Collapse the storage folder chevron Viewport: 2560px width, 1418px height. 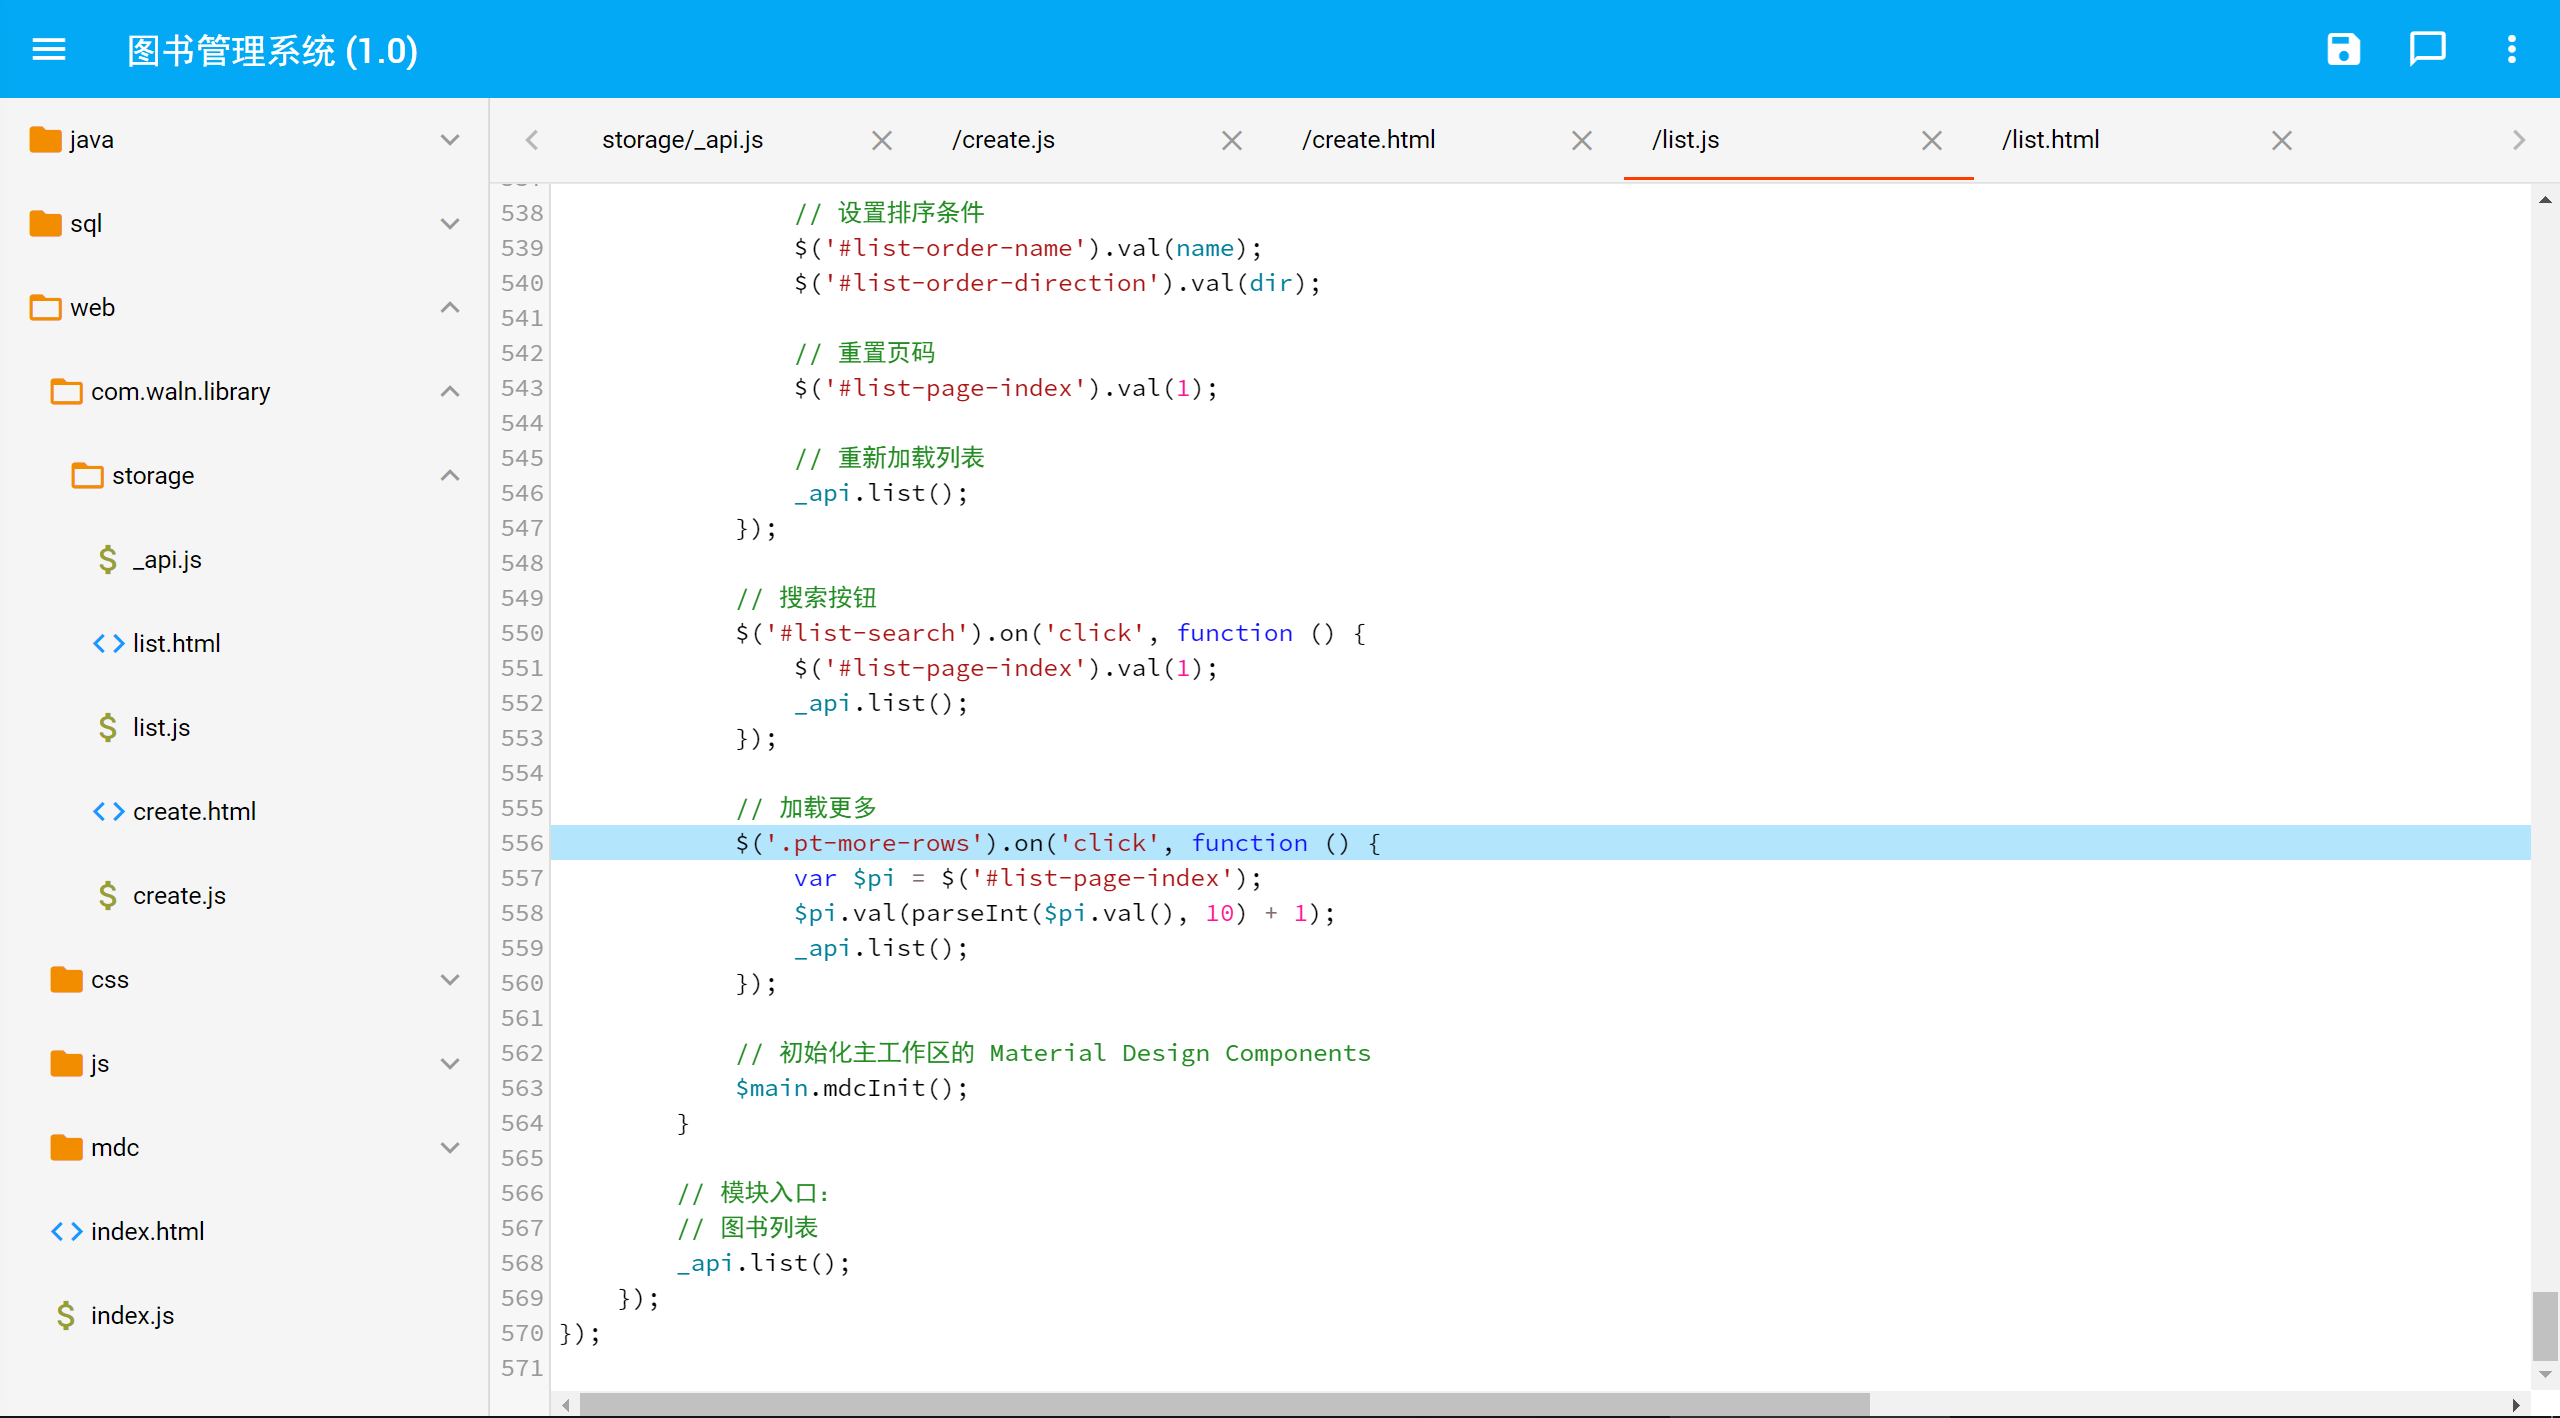450,476
